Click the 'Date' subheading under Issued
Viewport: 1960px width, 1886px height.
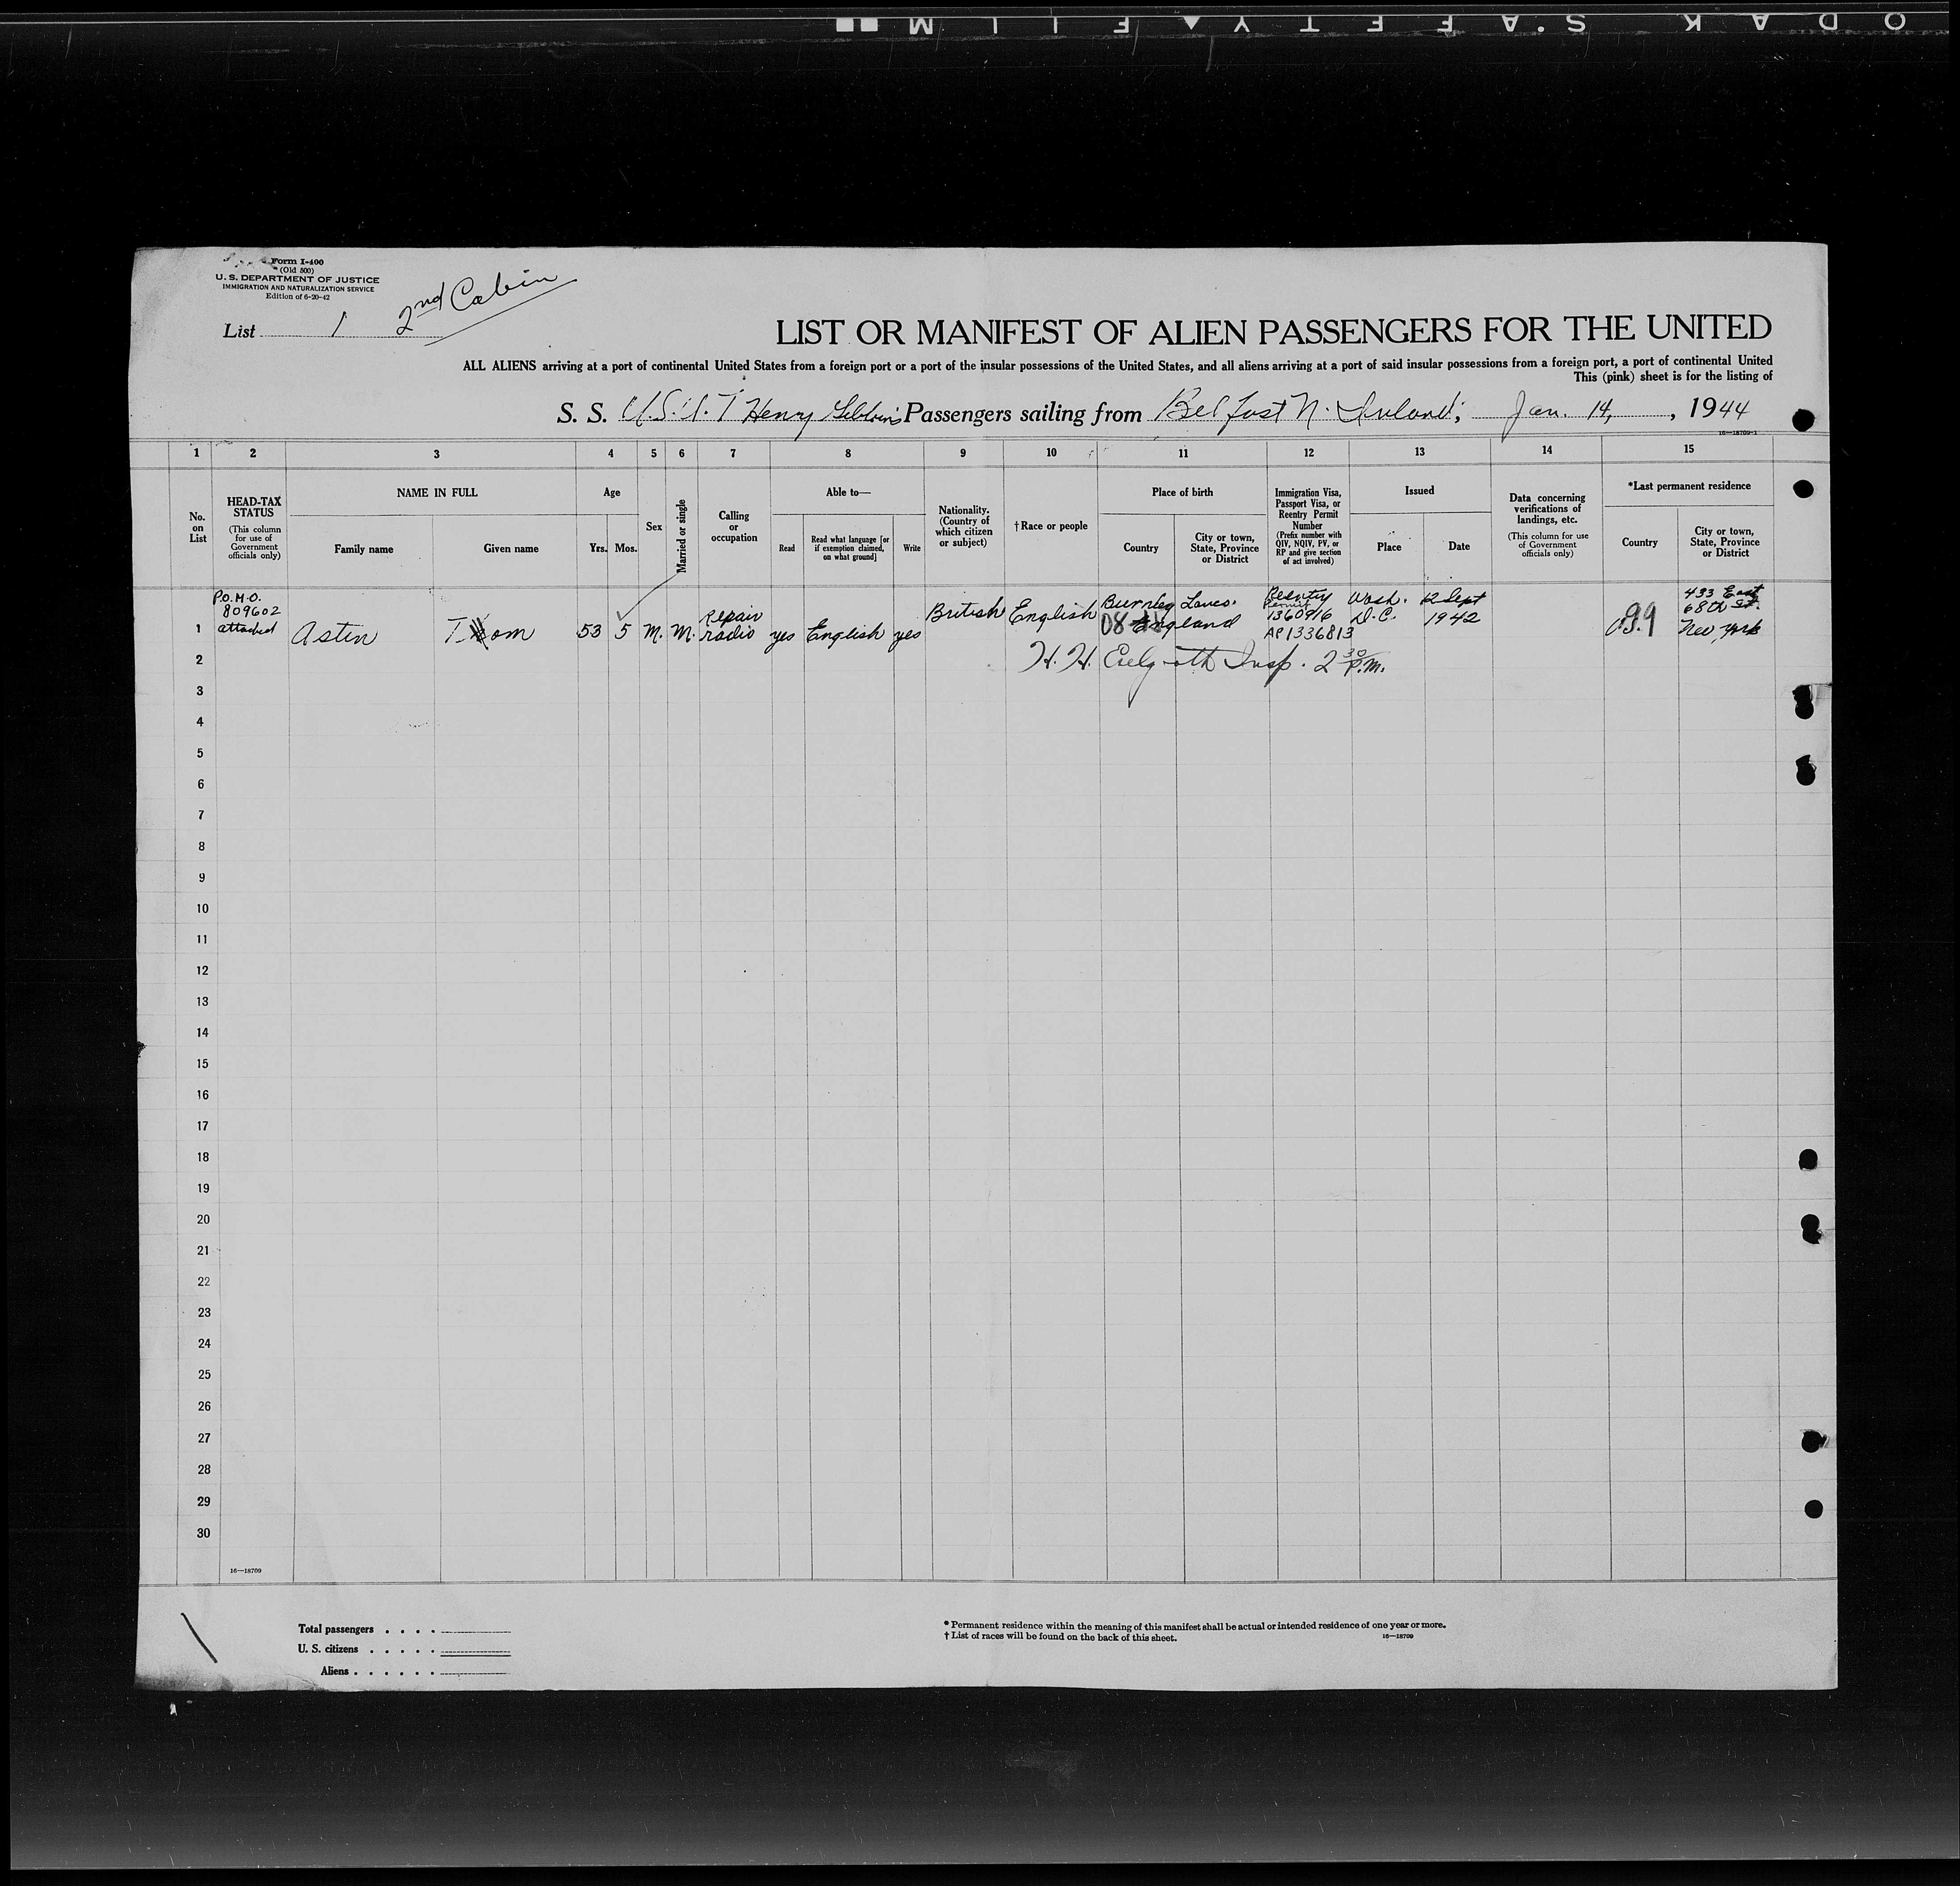click(x=1459, y=546)
